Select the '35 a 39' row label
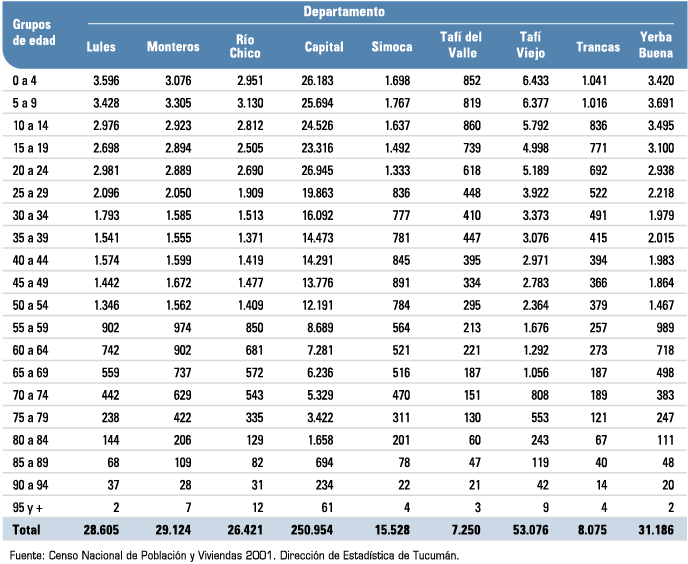688x564 pixels. (x=30, y=238)
